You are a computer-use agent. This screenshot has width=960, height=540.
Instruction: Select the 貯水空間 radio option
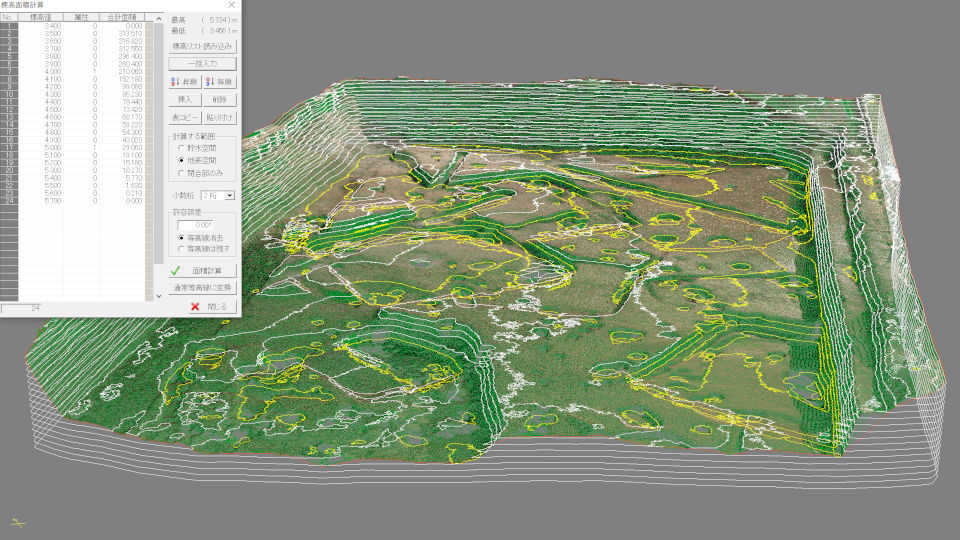[x=180, y=148]
